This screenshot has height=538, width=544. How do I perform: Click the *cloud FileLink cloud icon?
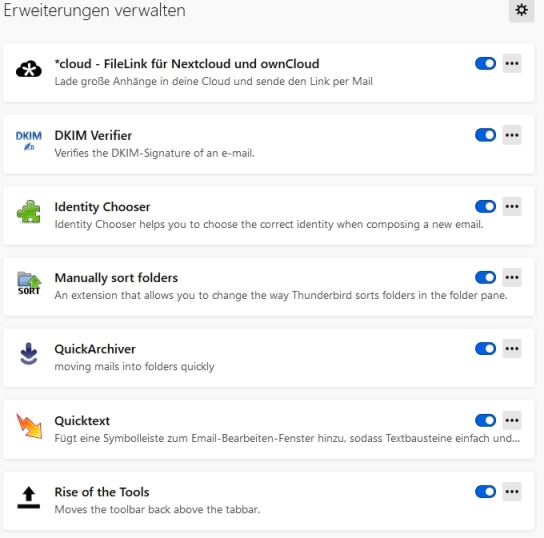[x=29, y=69]
